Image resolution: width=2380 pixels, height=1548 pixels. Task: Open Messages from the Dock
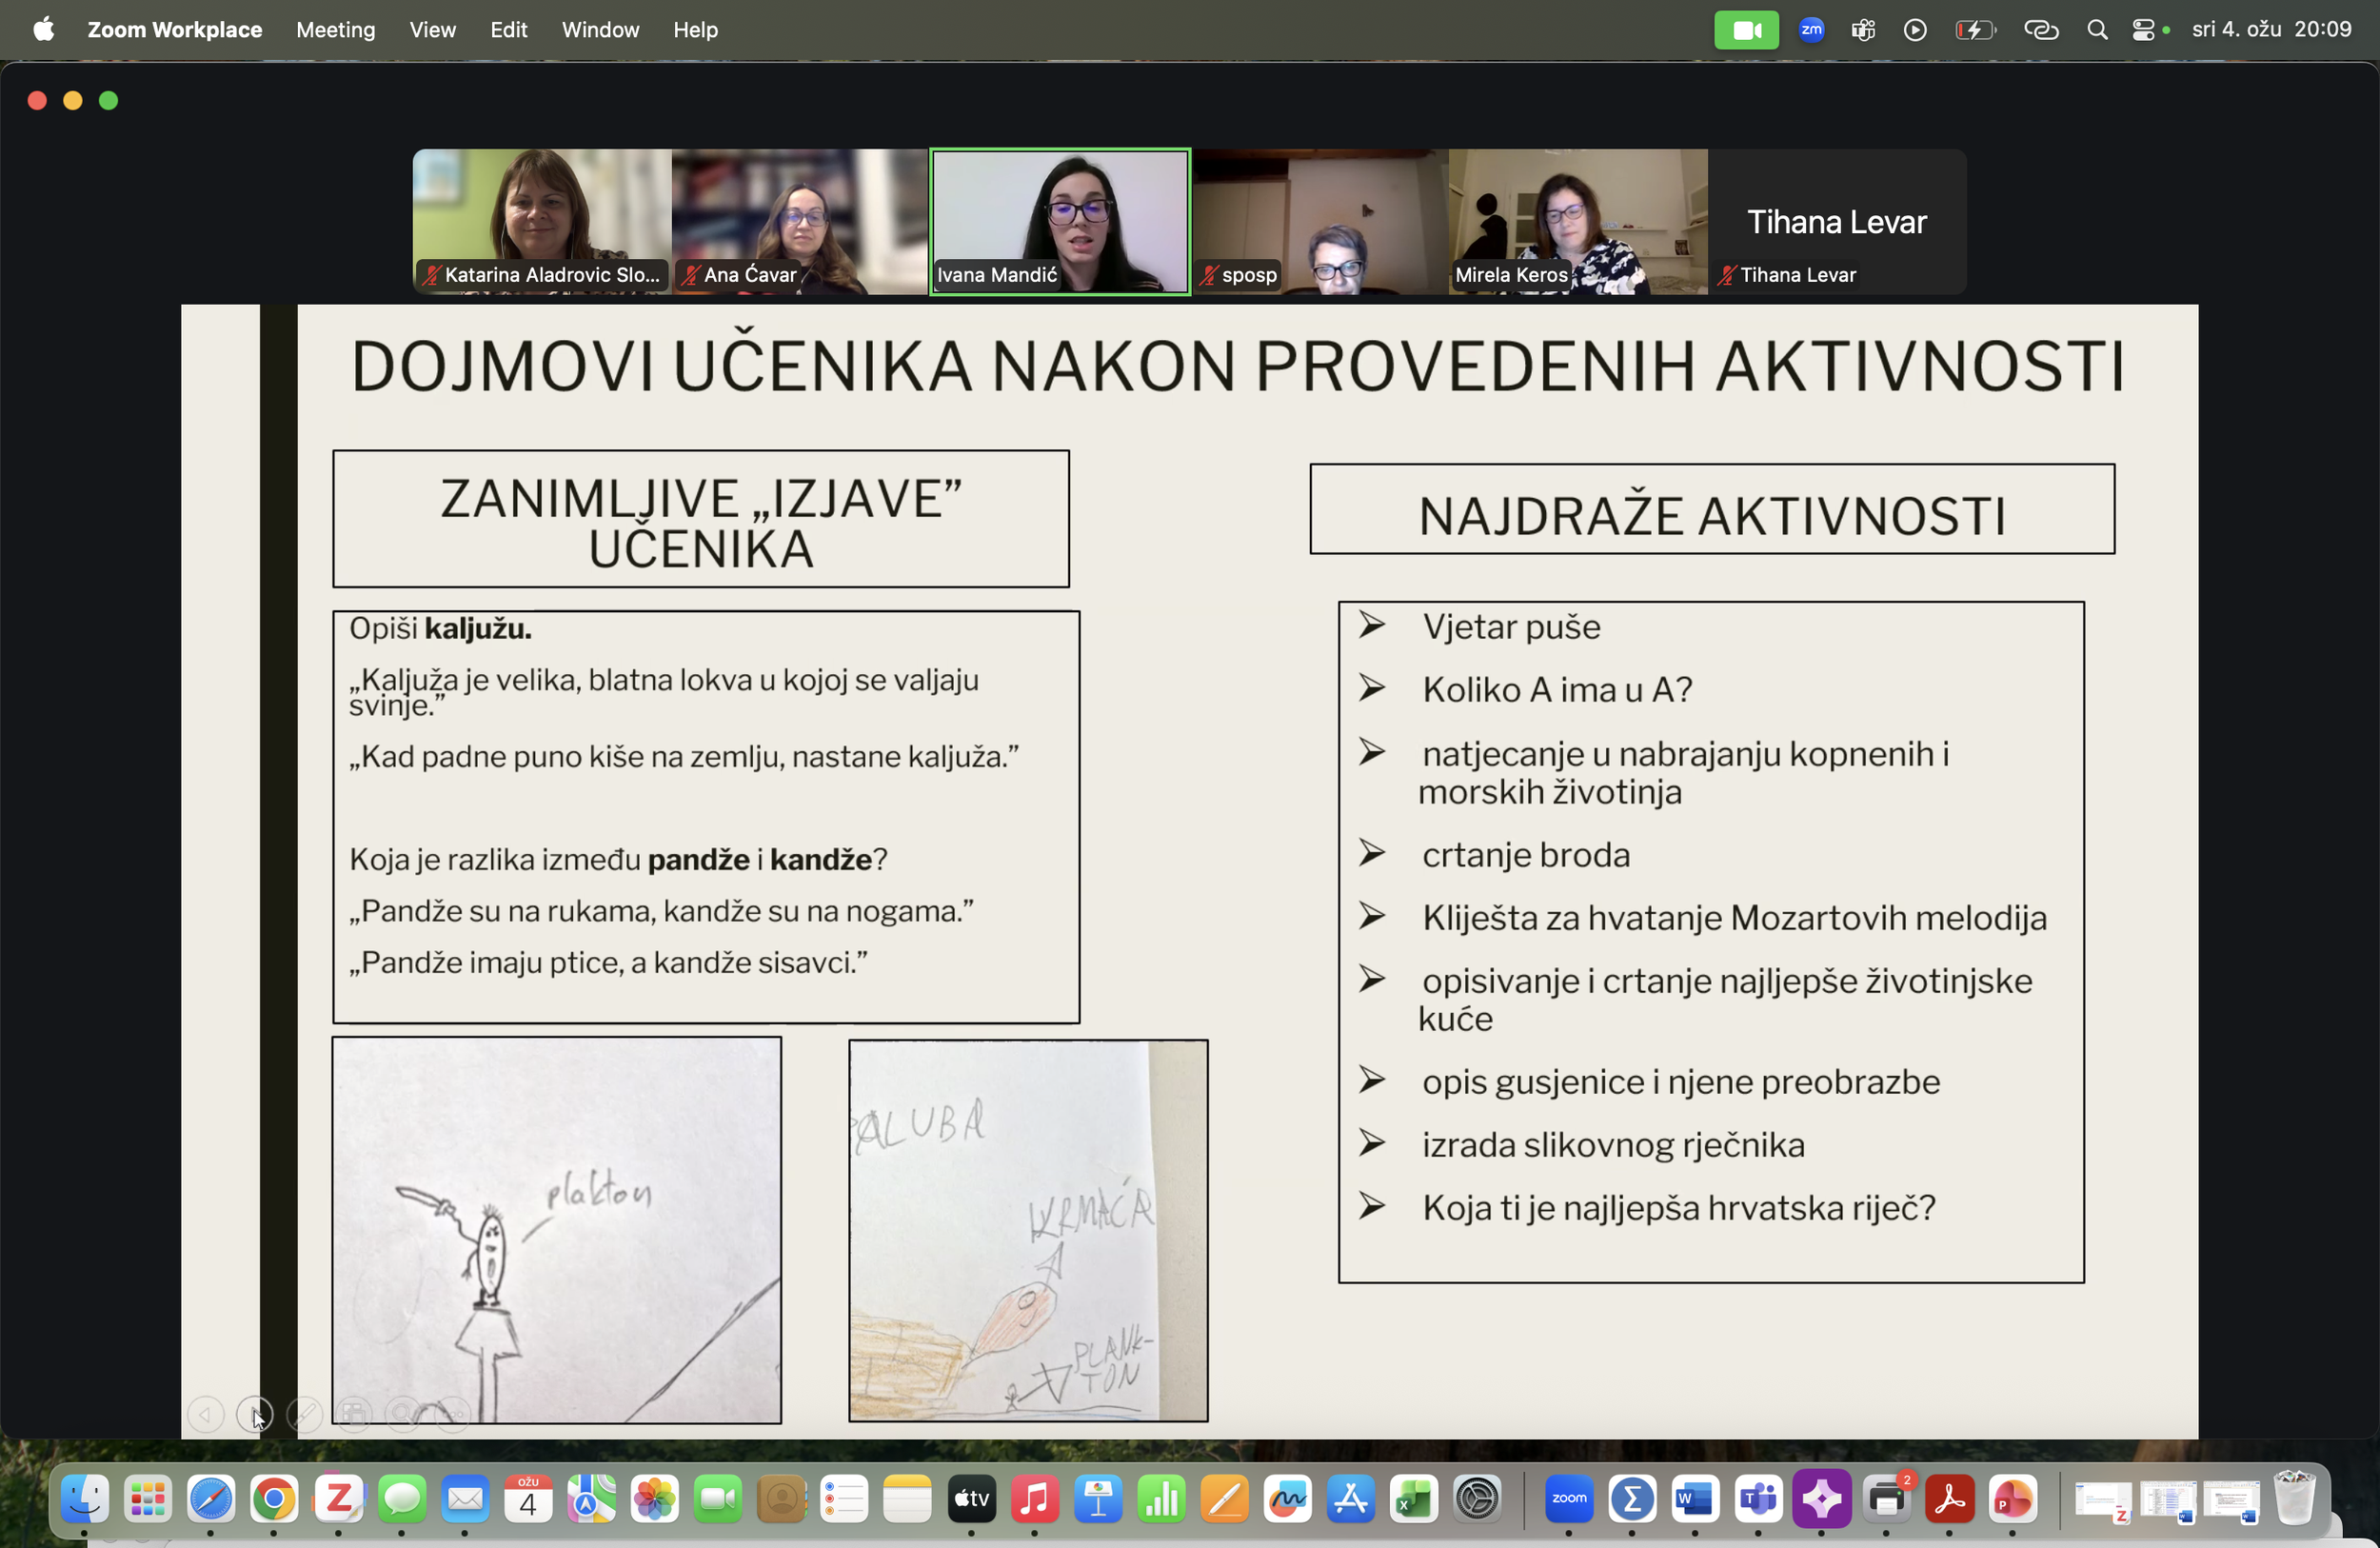(401, 1498)
